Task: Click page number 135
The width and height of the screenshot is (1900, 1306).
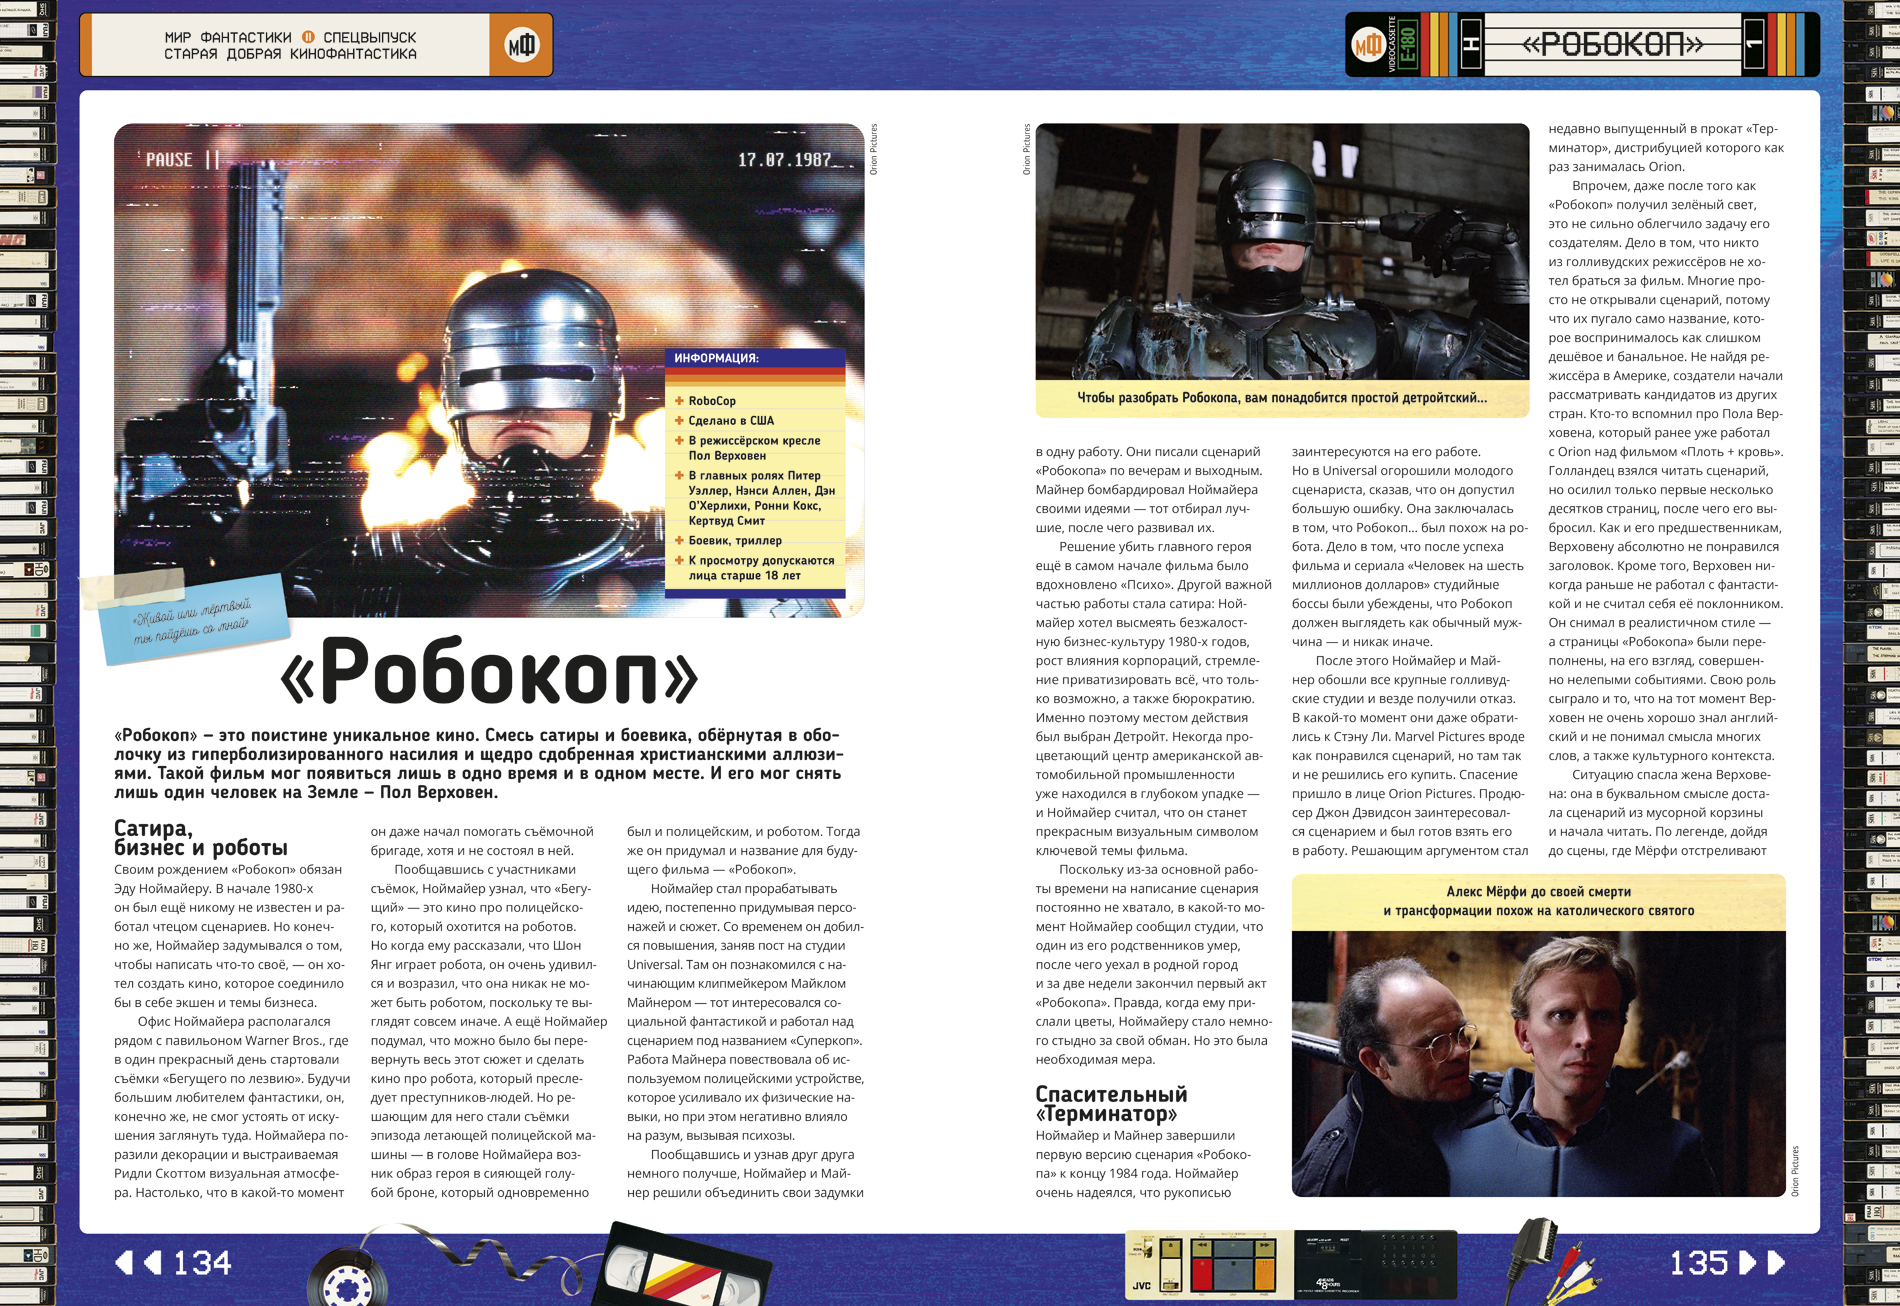Action: point(1699,1263)
